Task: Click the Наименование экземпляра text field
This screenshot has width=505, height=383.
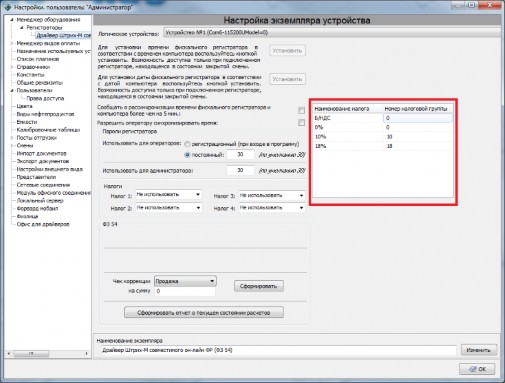Action: 278,350
